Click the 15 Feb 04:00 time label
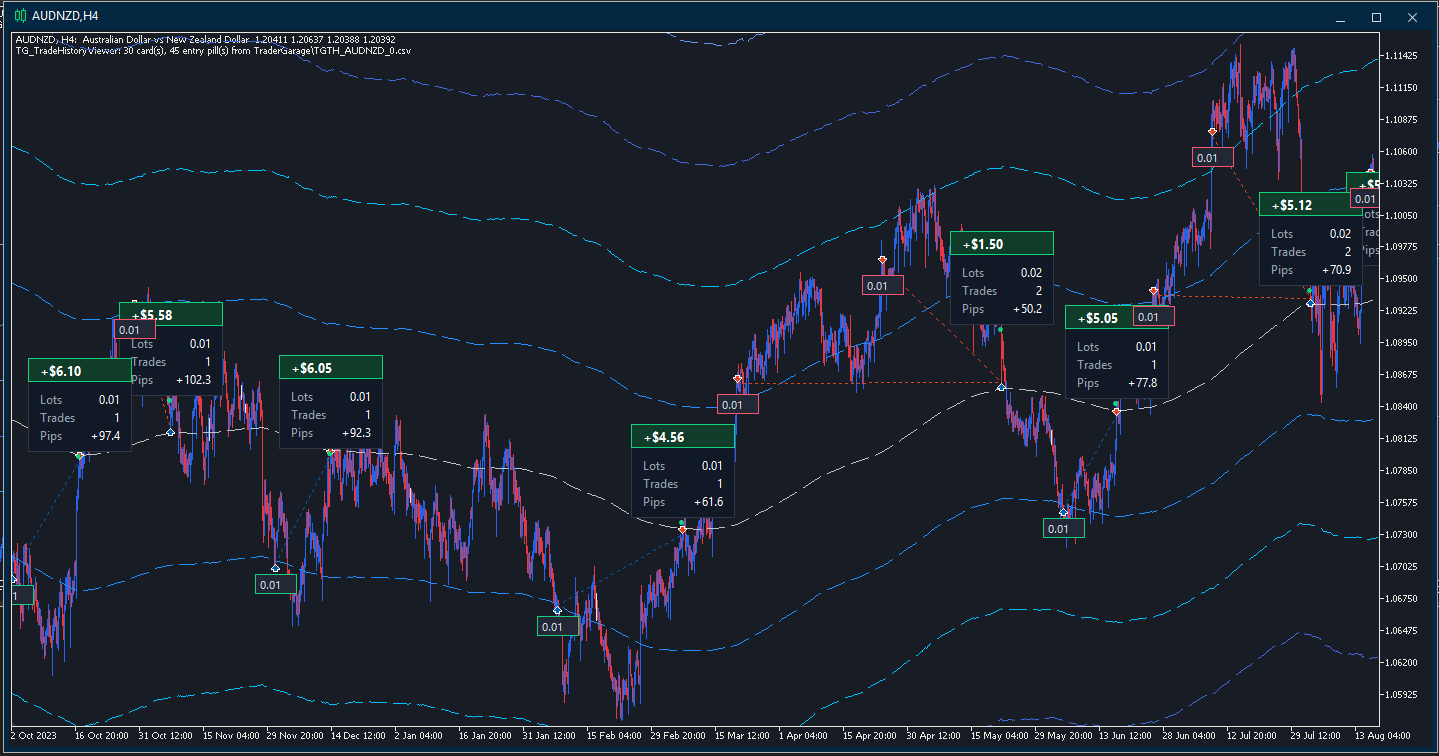Screen dimensions: 1439x756 [x=614, y=733]
